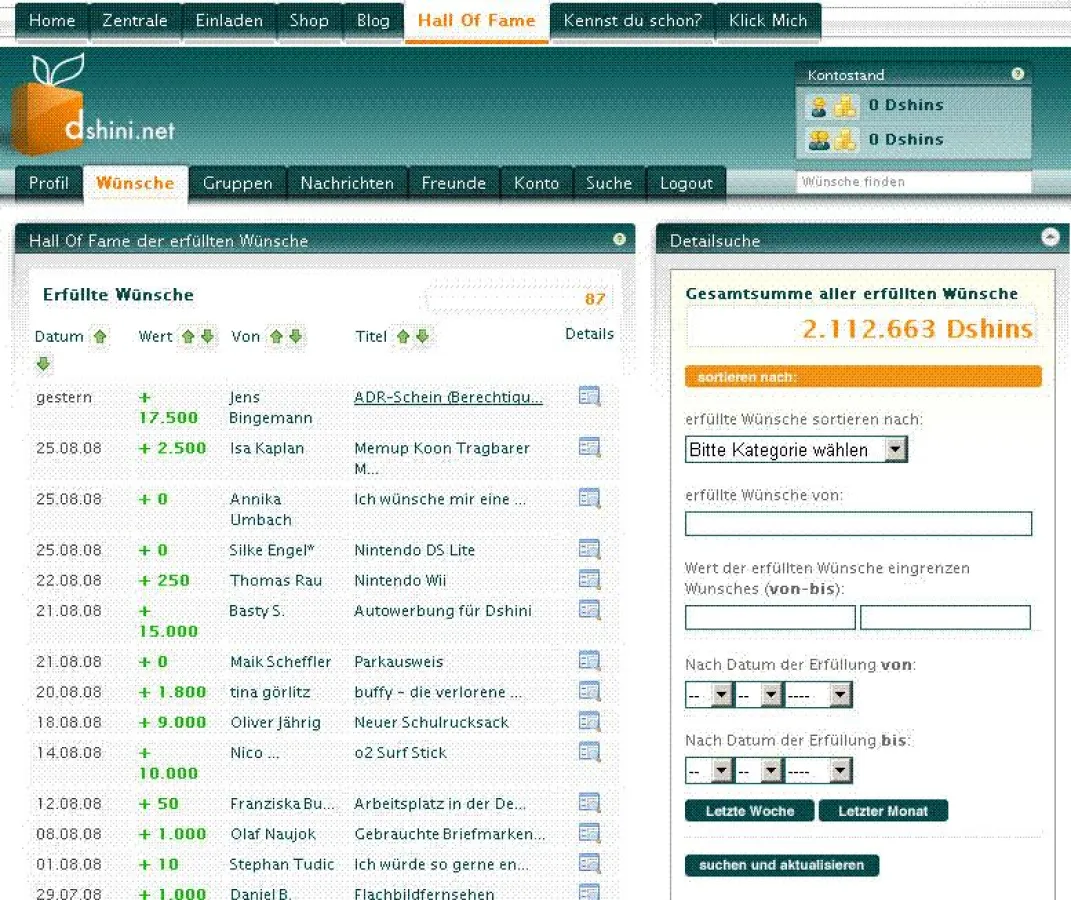Collapse the Detailsuche panel

click(1049, 237)
